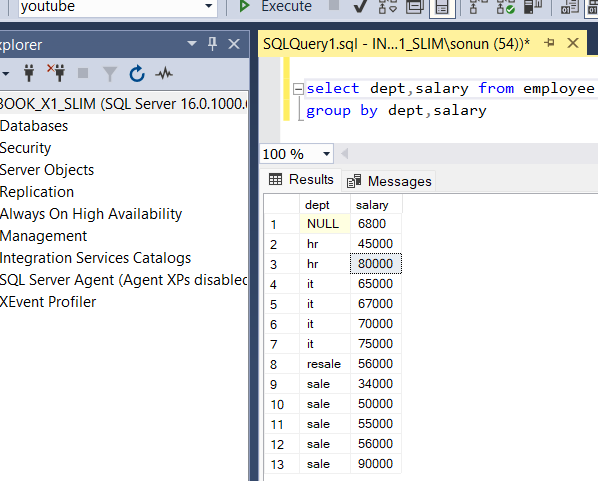Select the Databases tree node
The image size is (598, 481).
[x=34, y=126]
